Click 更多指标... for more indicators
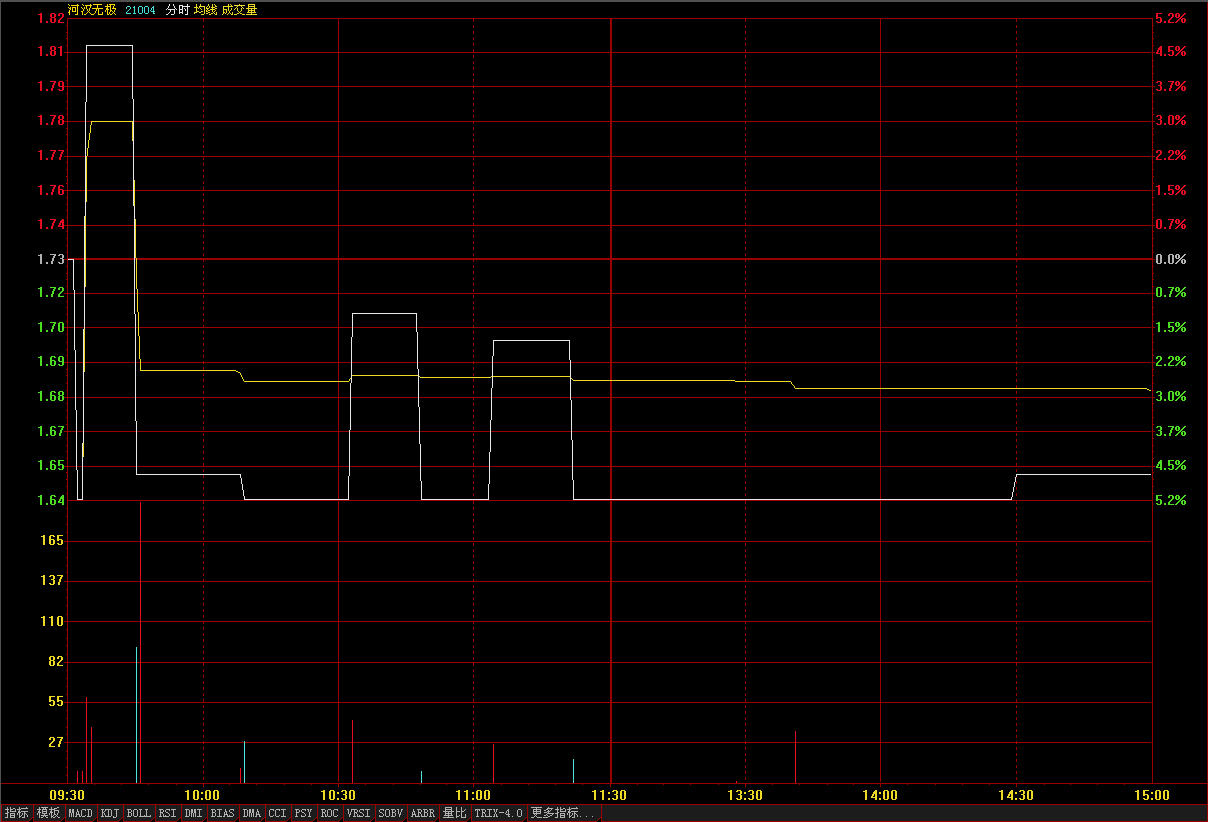 pos(563,813)
